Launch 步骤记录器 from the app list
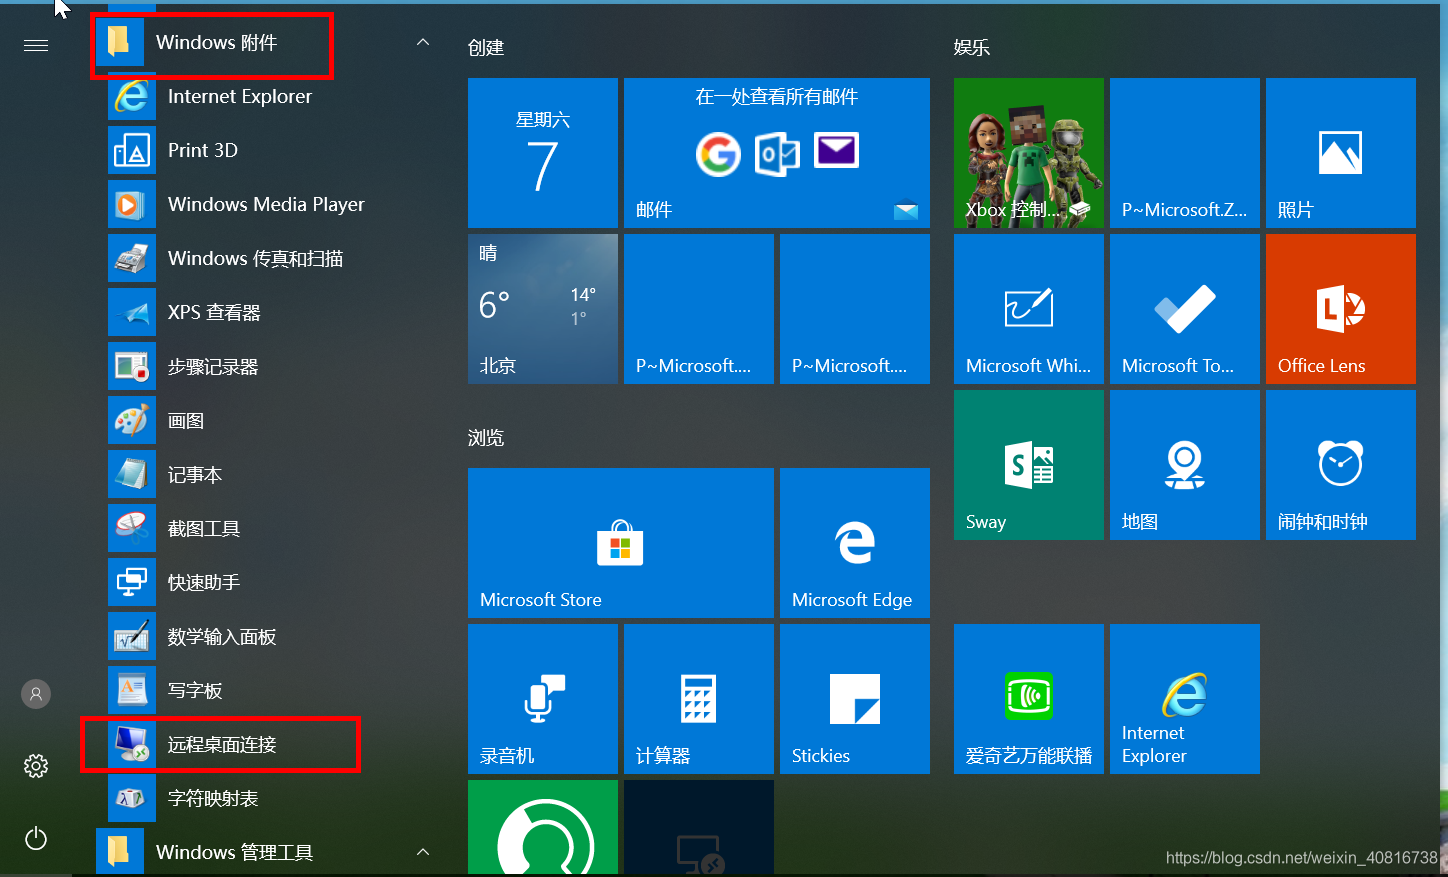The height and width of the screenshot is (877, 1448). tap(274, 366)
